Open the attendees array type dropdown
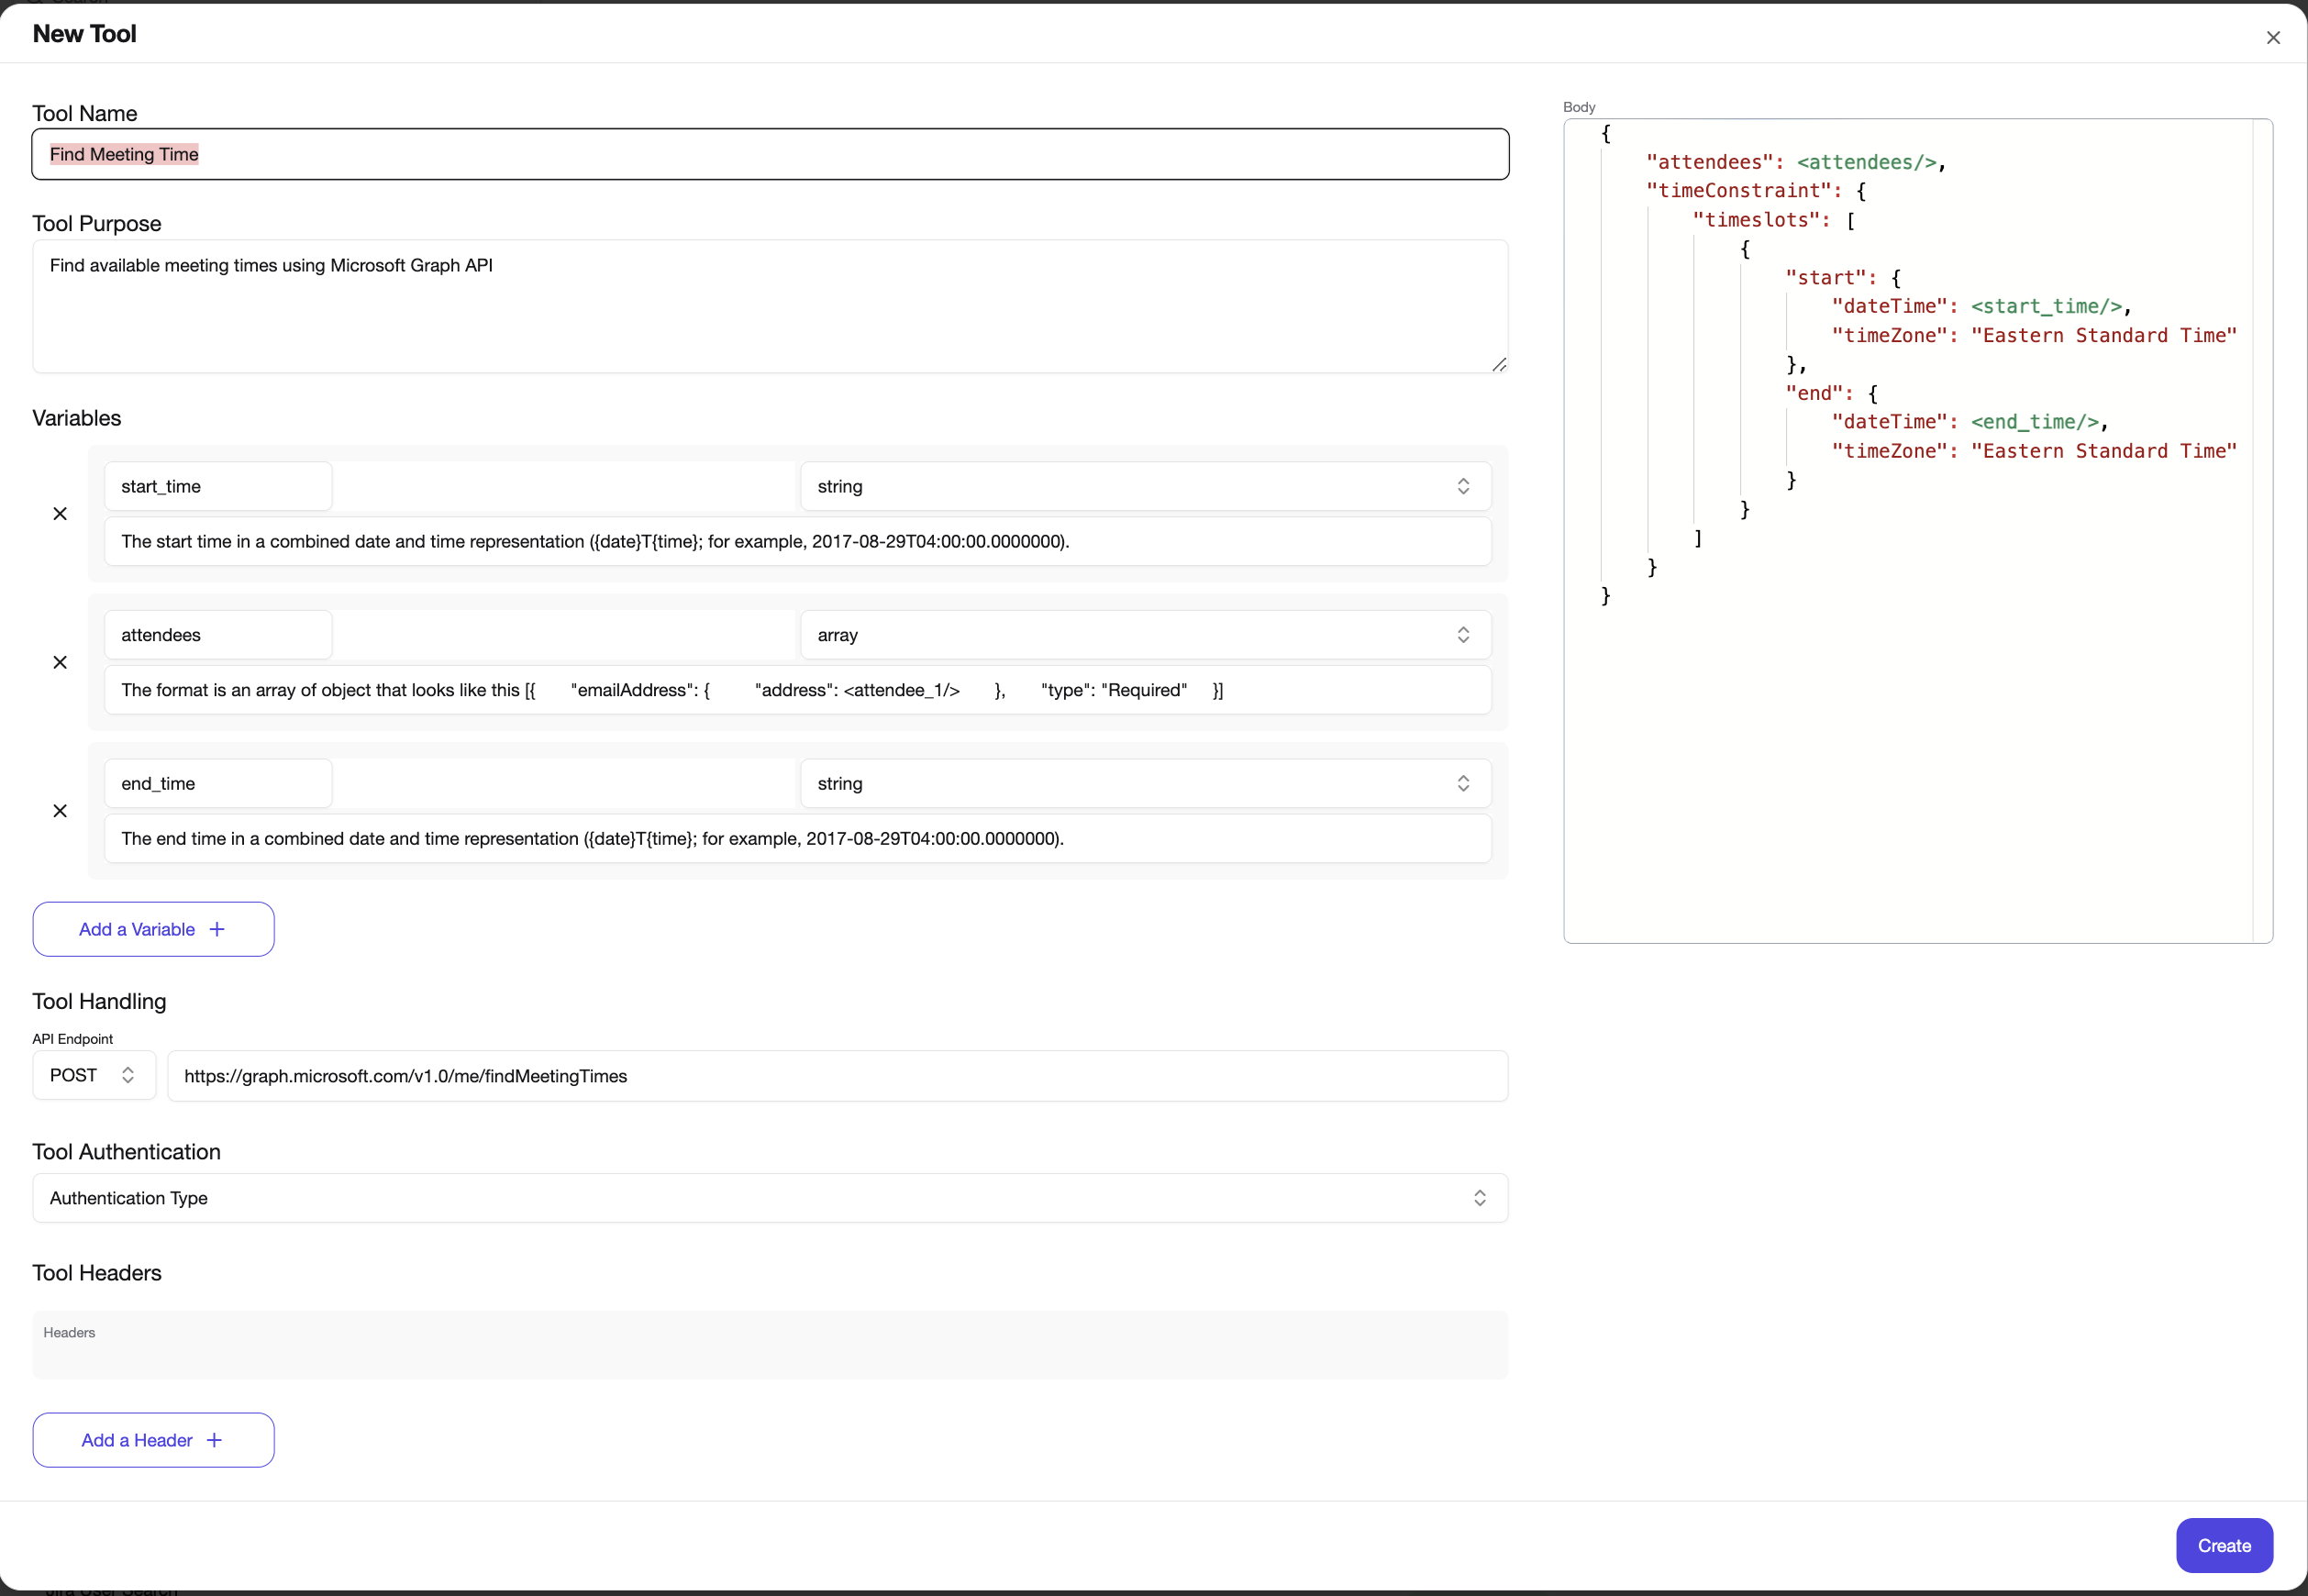The width and height of the screenshot is (2308, 1596). [1145, 635]
